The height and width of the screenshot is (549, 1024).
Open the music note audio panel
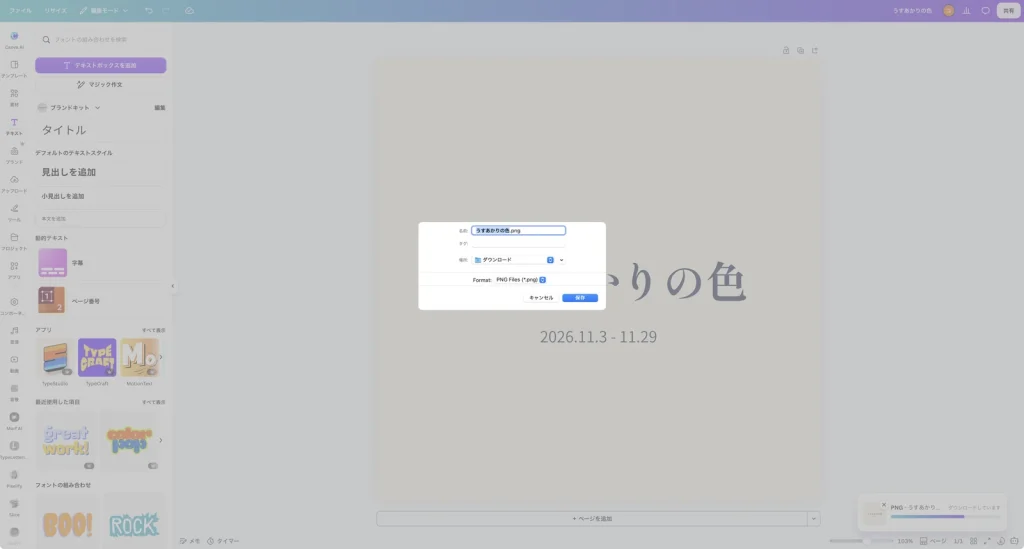pos(14,334)
